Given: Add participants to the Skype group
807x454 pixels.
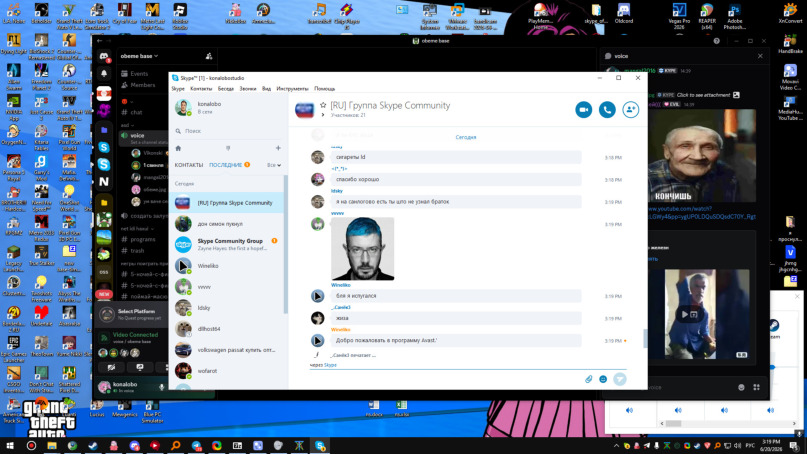Looking at the screenshot, I should pos(630,110).
